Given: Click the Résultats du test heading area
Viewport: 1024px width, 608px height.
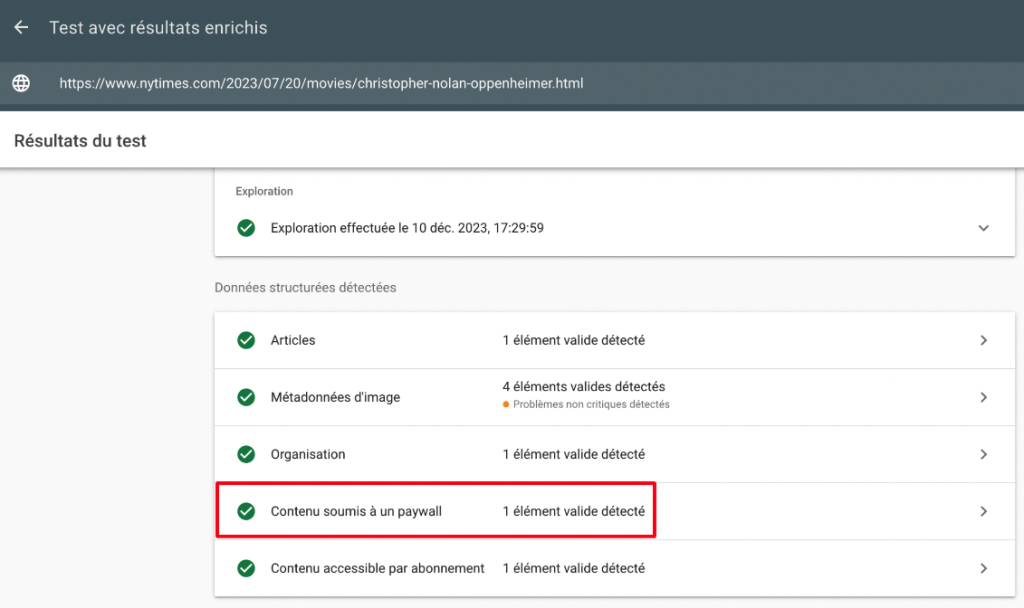Looking at the screenshot, I should pos(79,141).
